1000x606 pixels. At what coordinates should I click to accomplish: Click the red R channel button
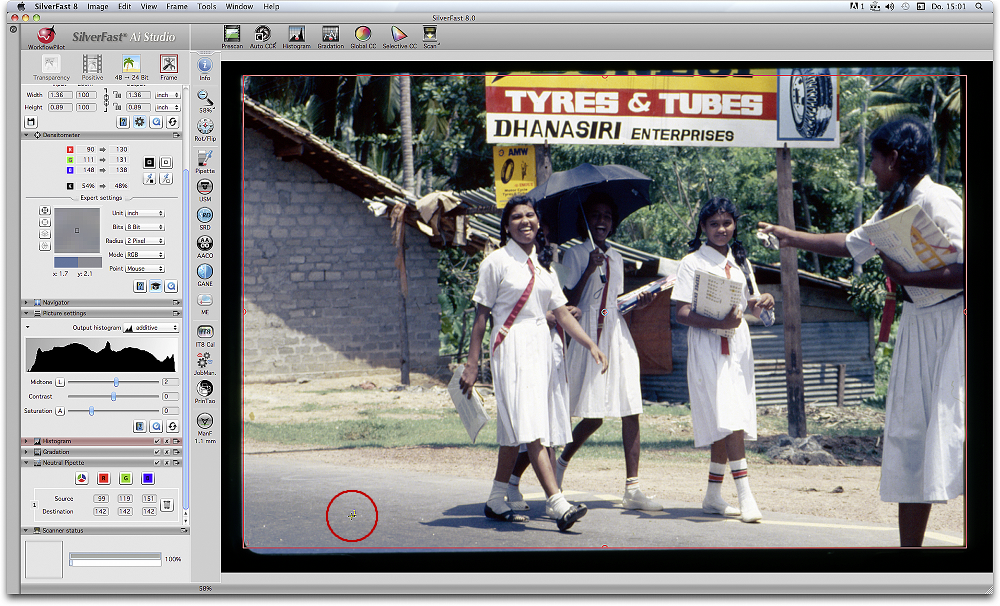pos(103,478)
